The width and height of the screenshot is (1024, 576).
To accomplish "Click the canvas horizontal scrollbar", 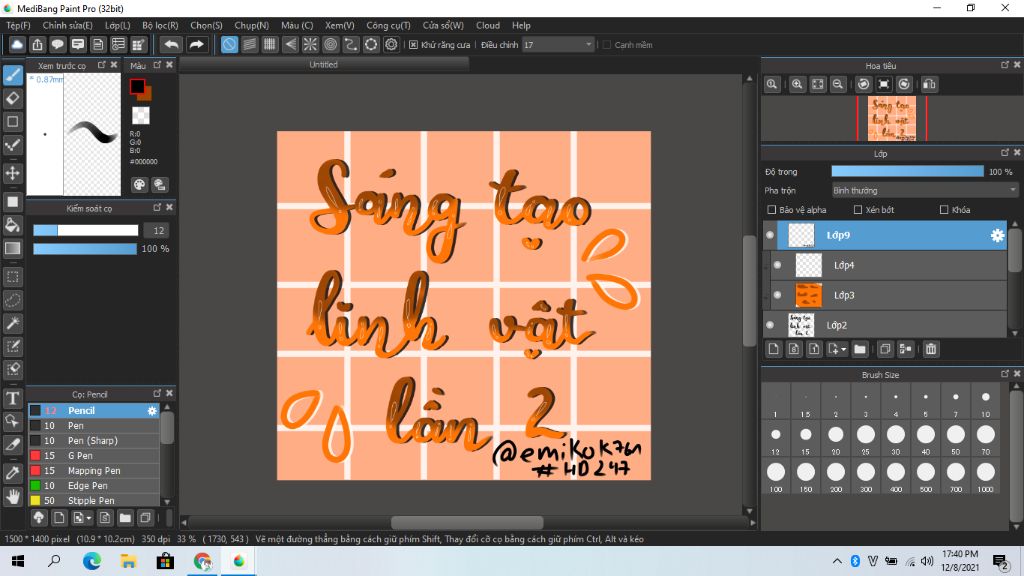I will click(467, 523).
